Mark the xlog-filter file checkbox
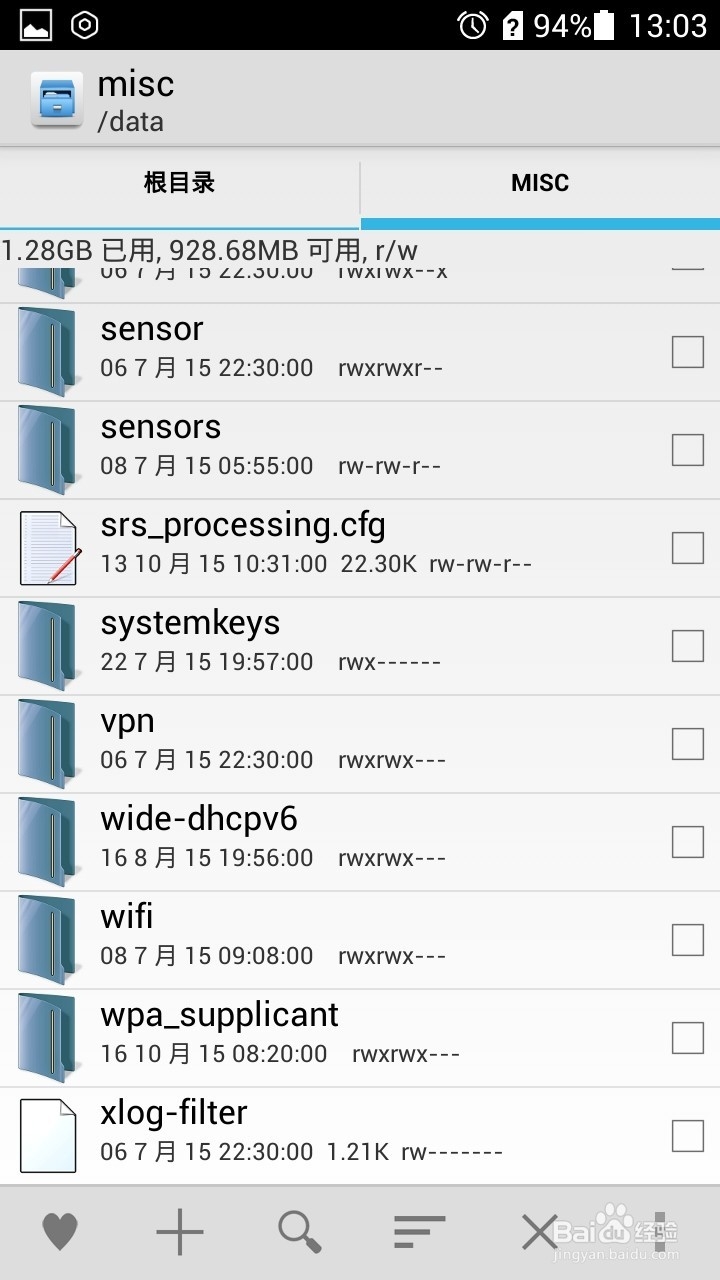 [x=687, y=1136]
